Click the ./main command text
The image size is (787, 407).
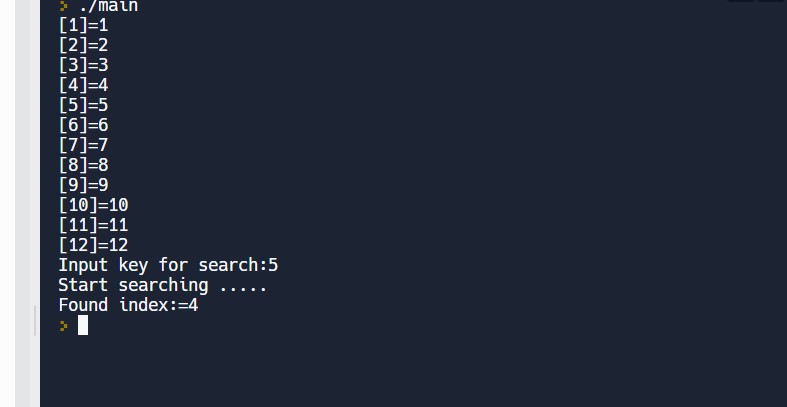tap(108, 6)
